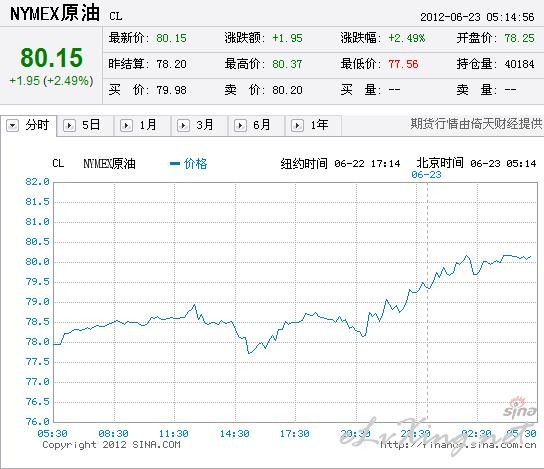
Task: Click the 11:30 time axis label
Action: 173,433
